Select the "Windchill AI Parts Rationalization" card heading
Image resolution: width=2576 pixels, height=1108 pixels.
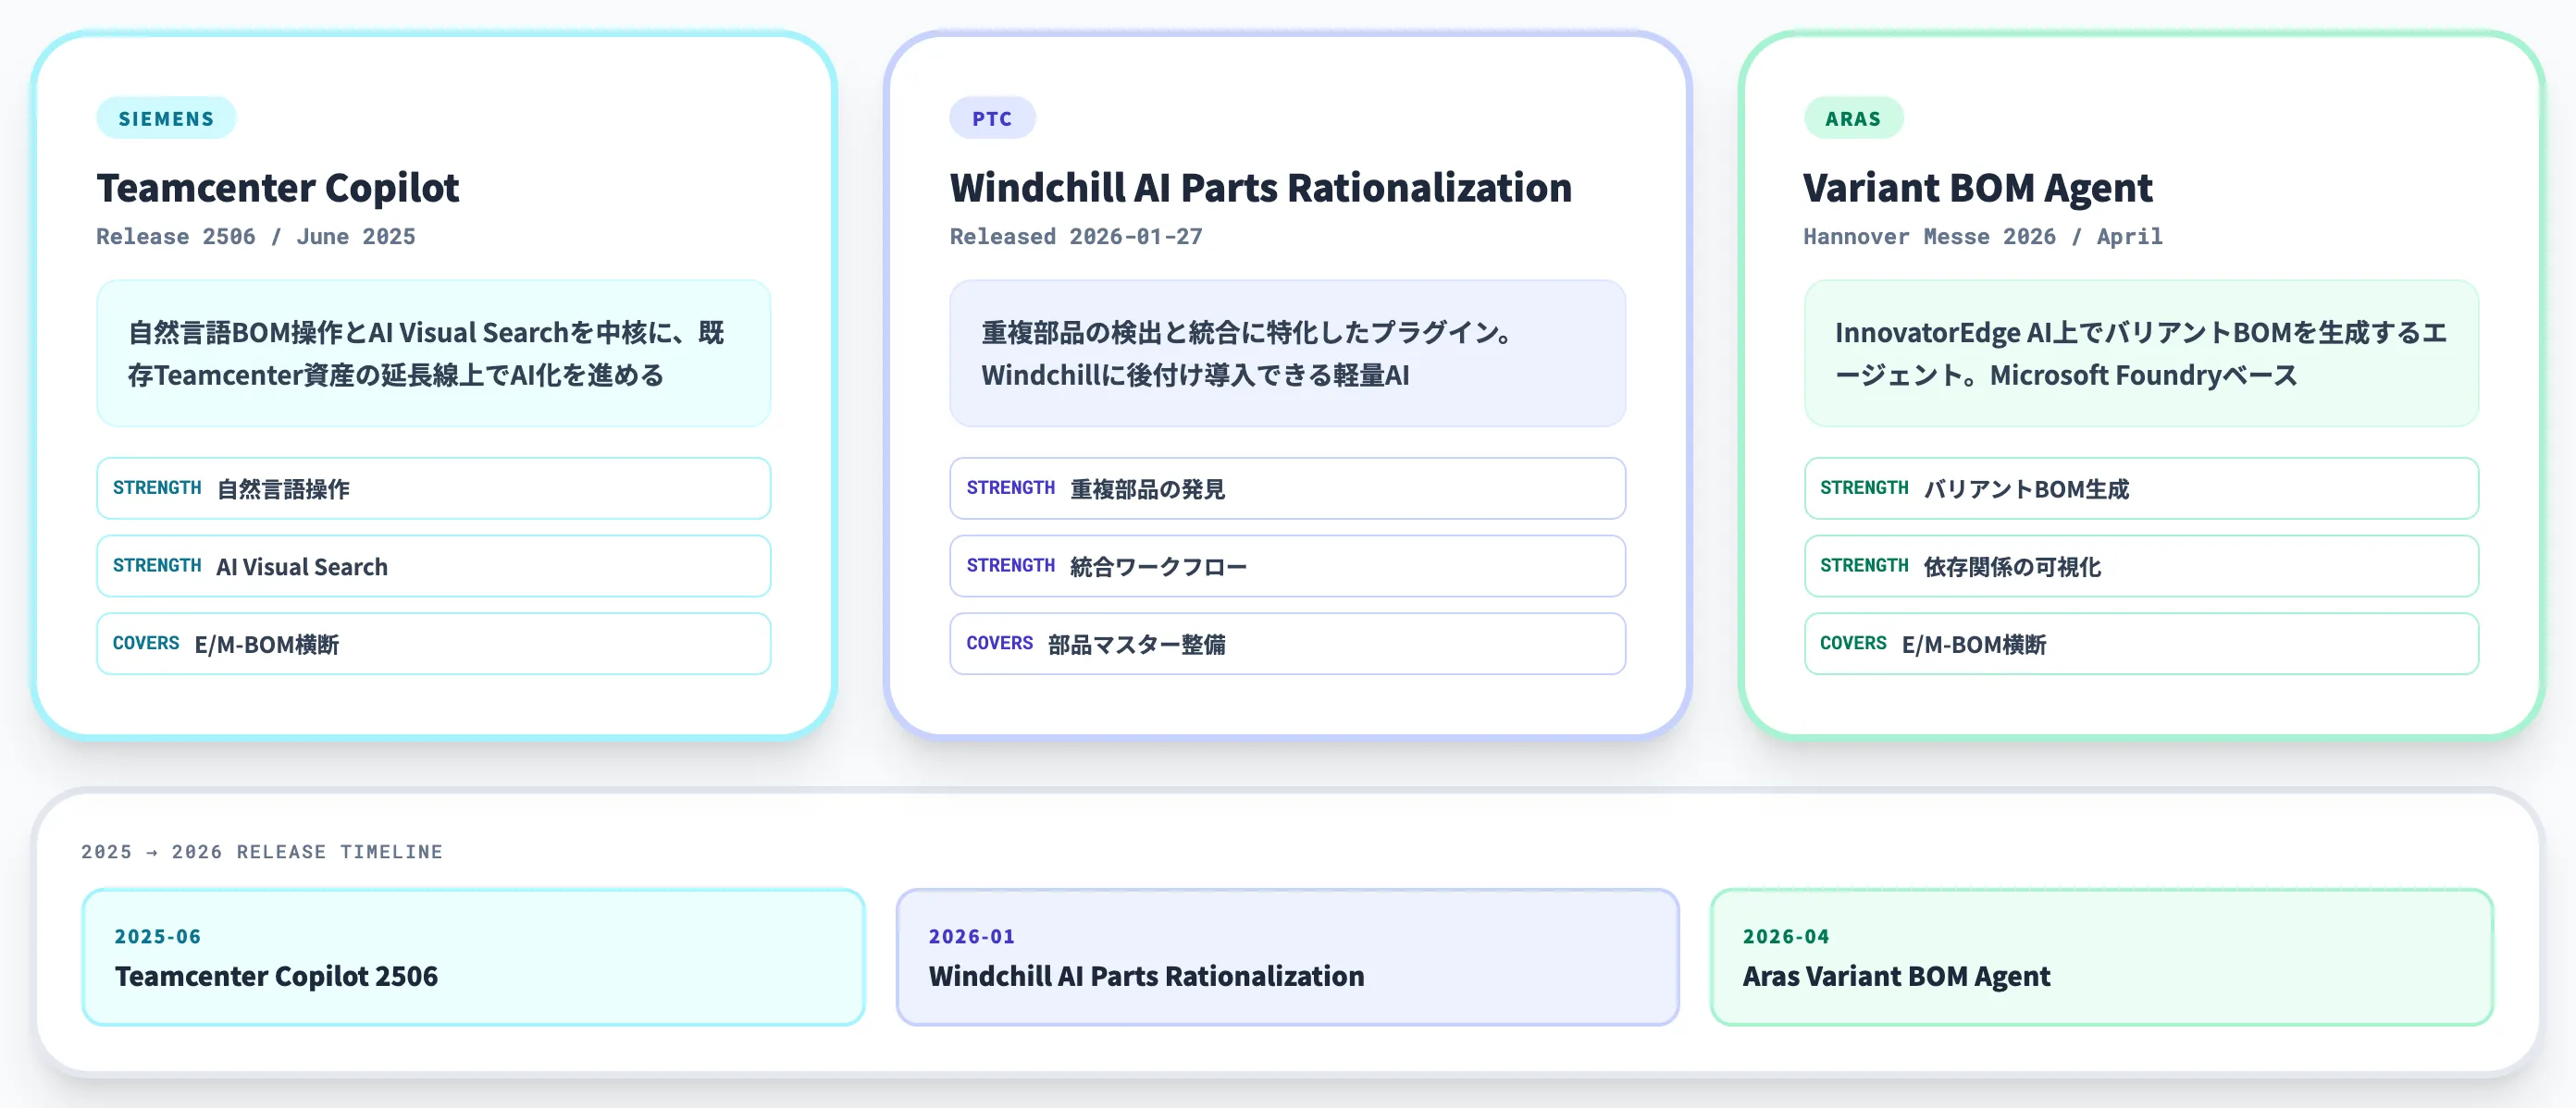pyautogui.click(x=1261, y=187)
